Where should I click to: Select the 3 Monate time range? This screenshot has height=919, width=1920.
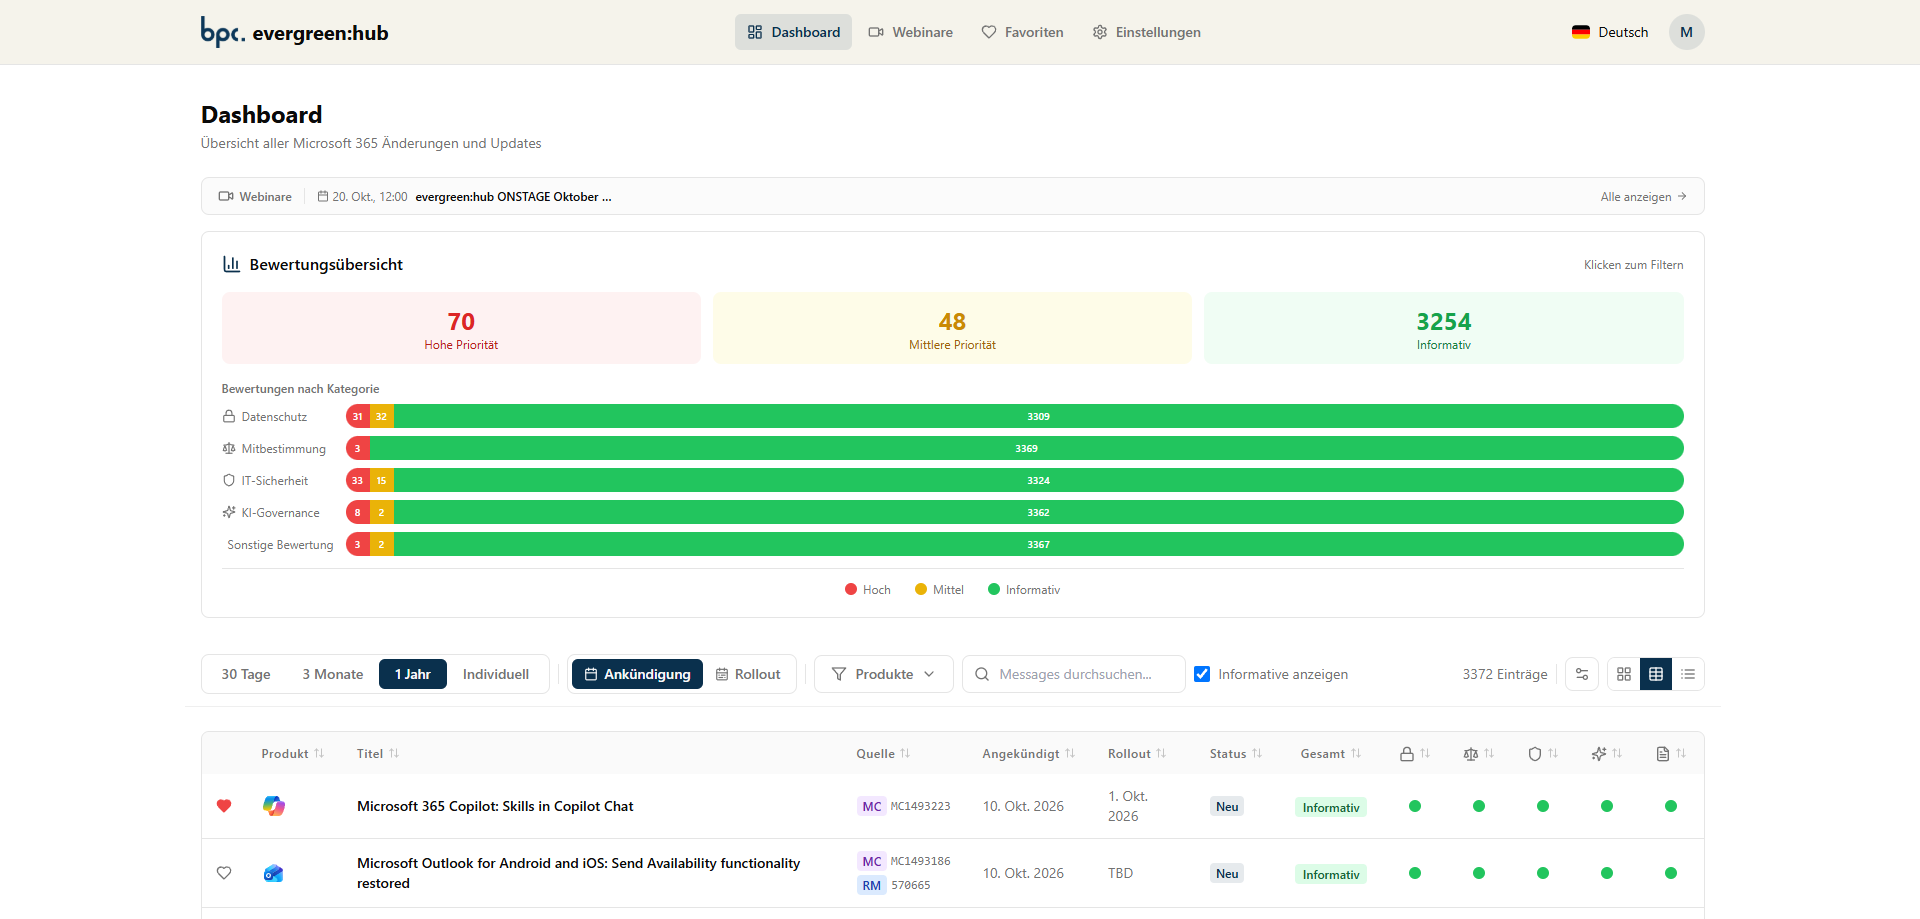[x=333, y=674]
